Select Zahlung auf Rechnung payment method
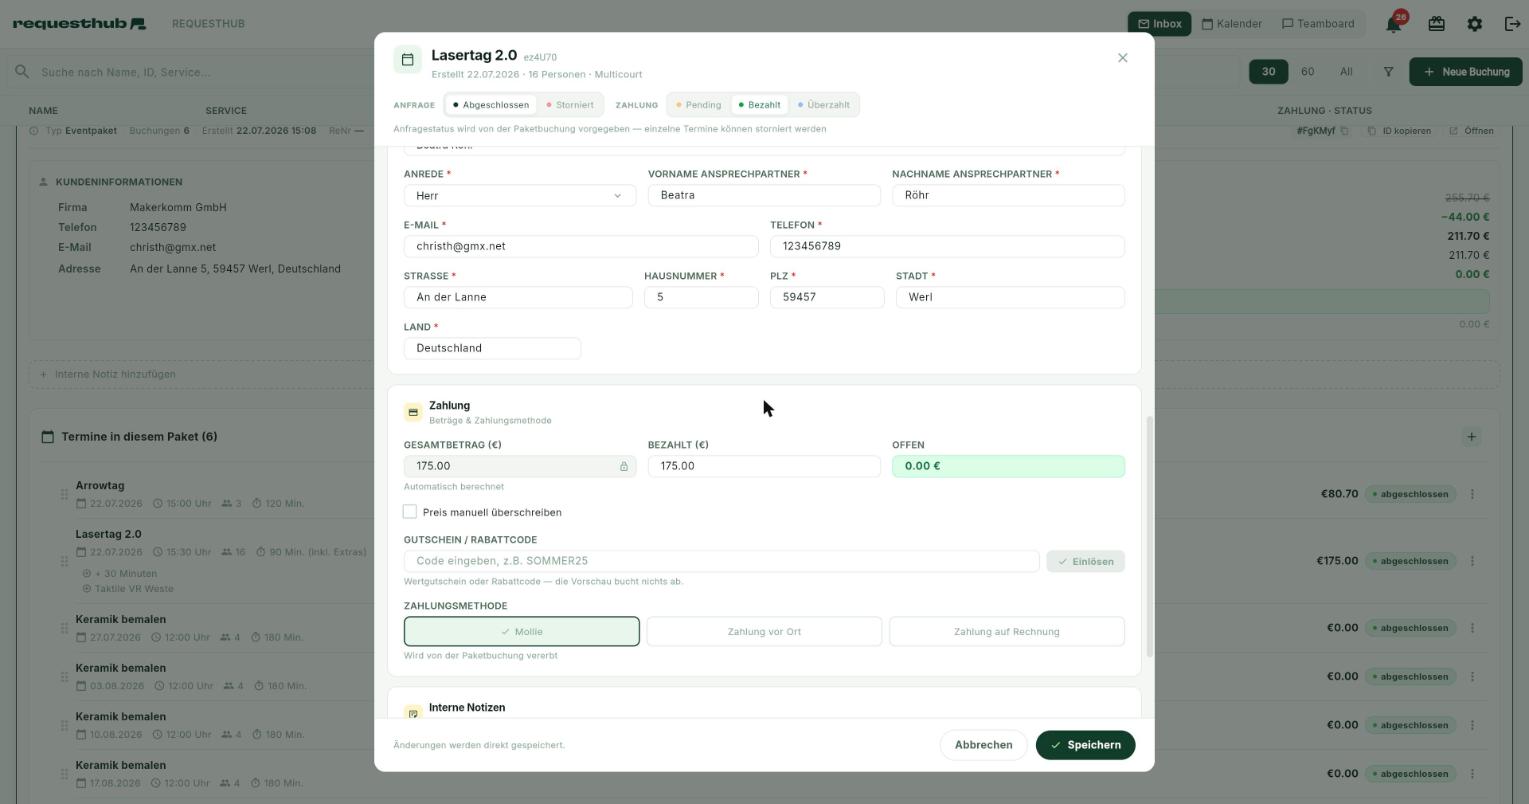Viewport: 1529px width, 804px height. point(1007,632)
